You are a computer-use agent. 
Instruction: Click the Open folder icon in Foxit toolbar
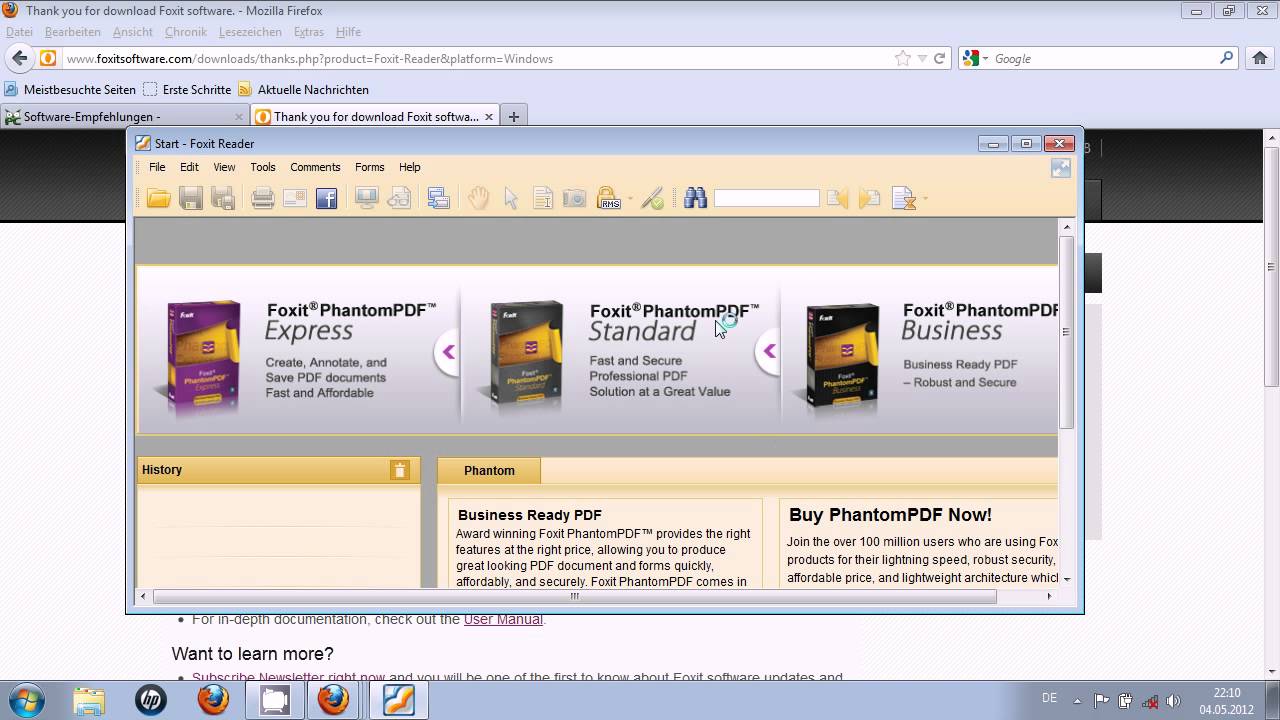(158, 198)
